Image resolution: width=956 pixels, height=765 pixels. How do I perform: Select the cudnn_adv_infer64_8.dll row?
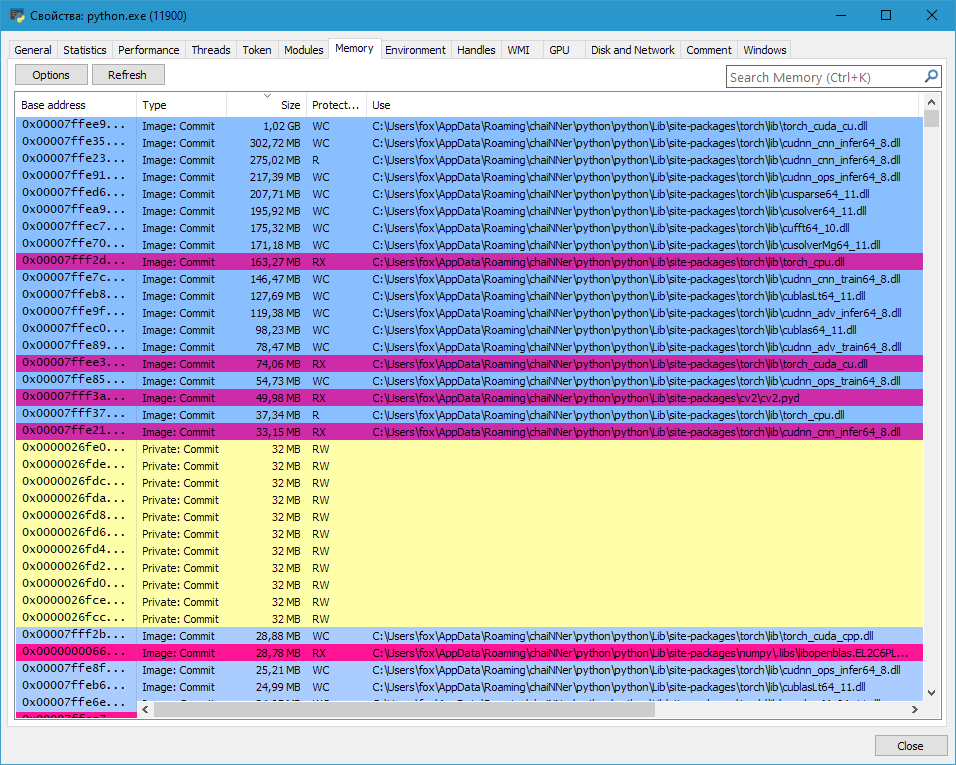pos(469,313)
